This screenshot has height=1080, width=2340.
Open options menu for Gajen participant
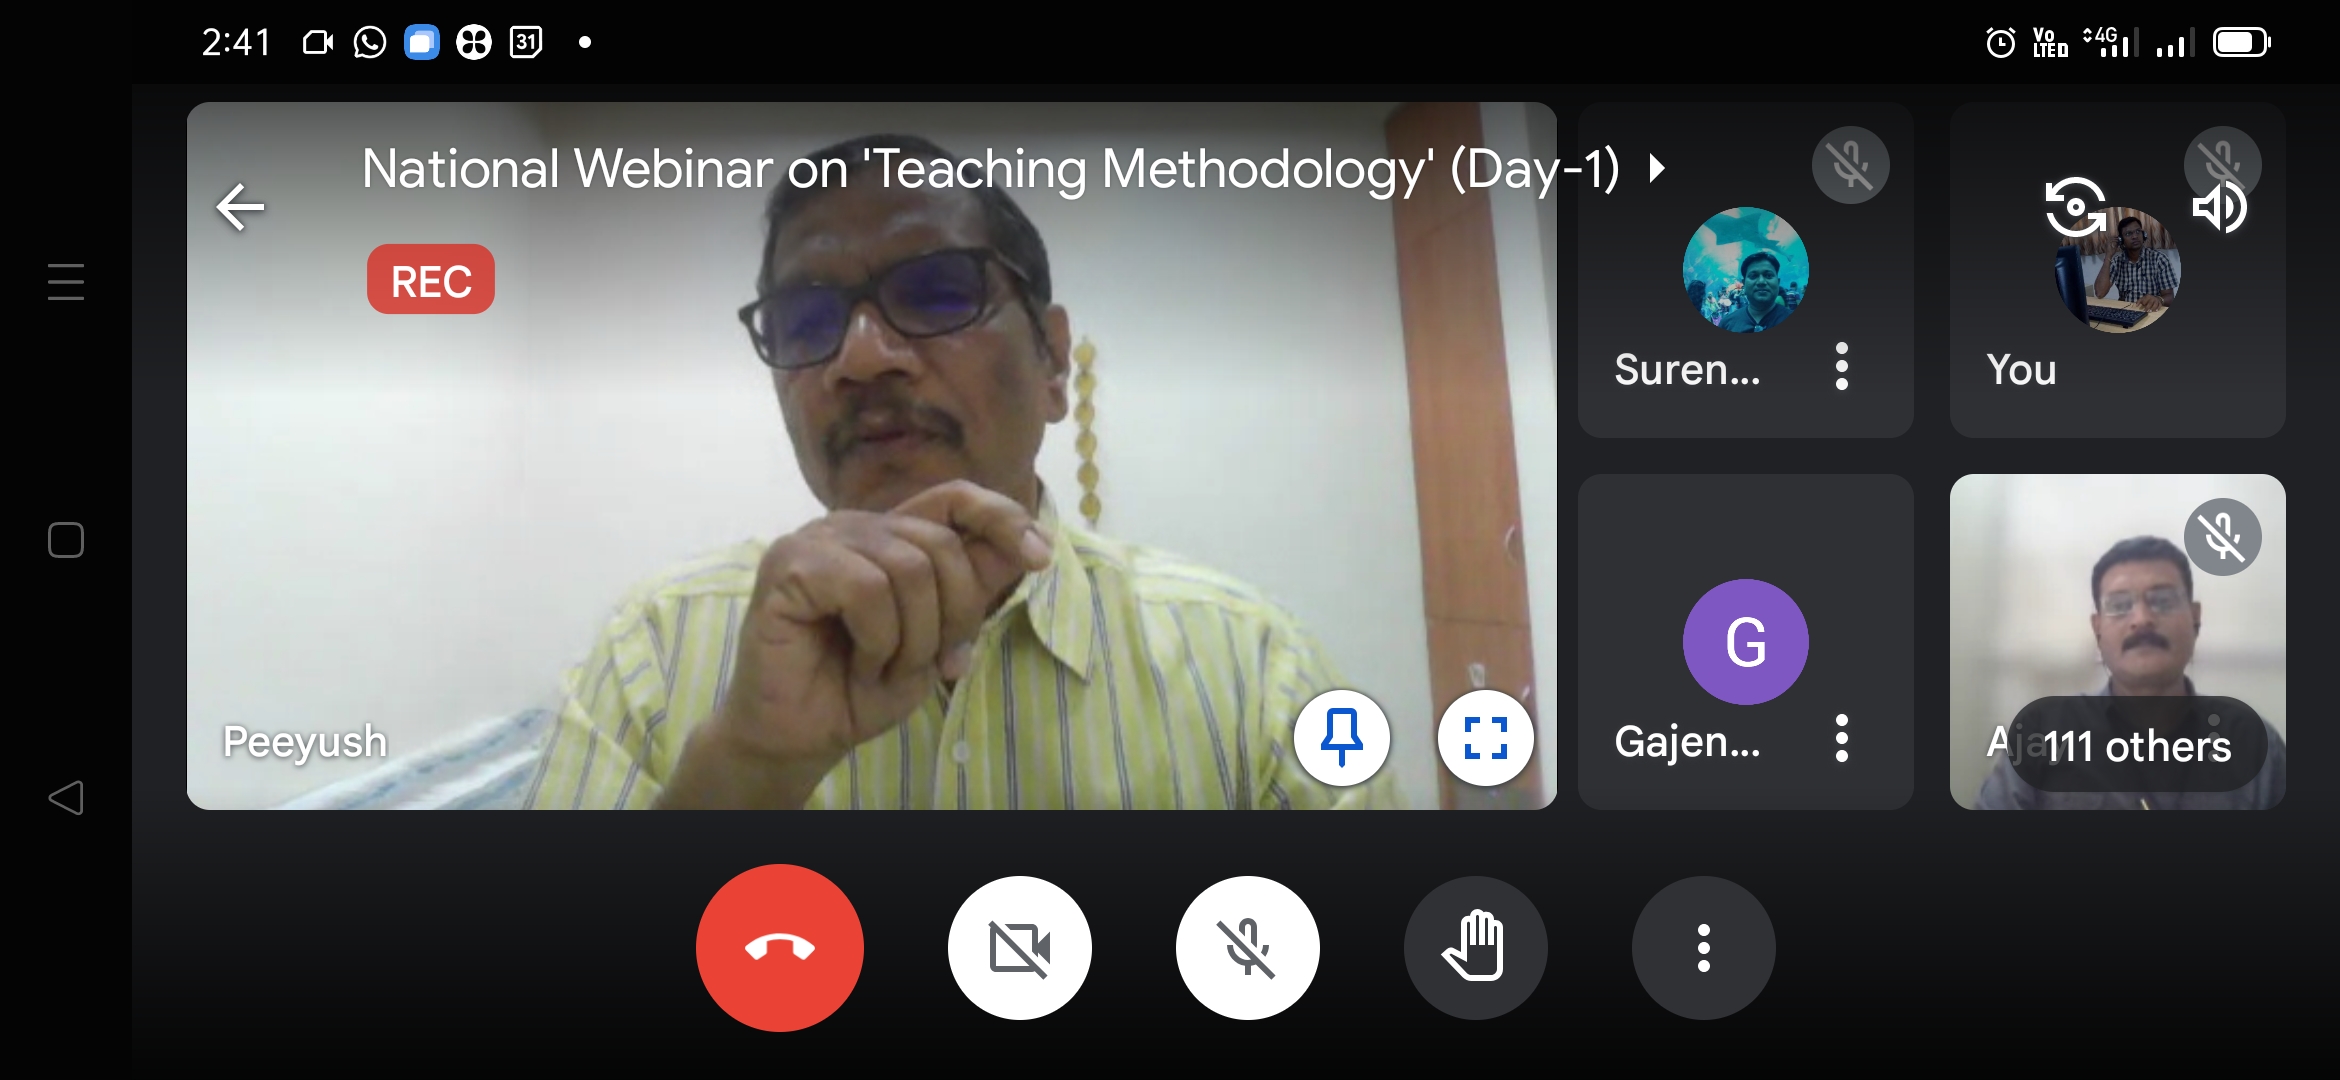[1841, 739]
